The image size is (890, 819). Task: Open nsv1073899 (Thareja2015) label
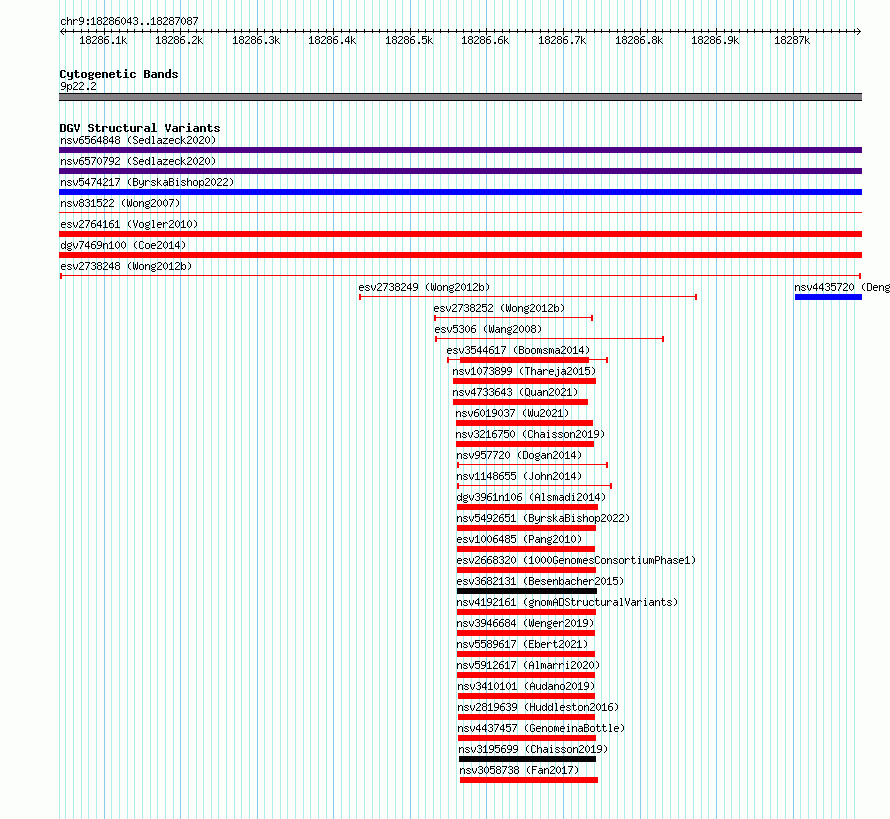[x=524, y=371]
